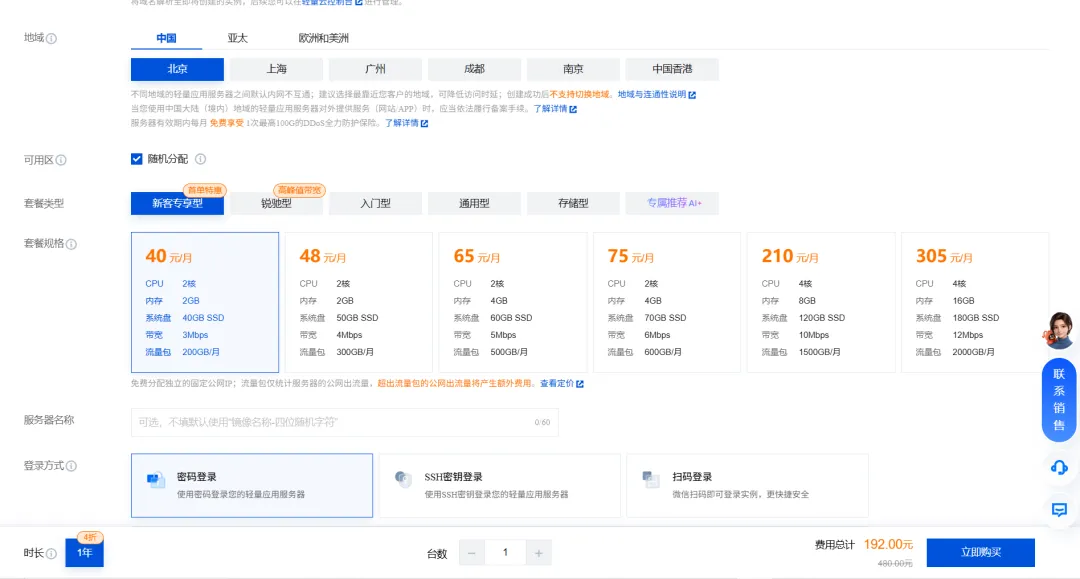Select the 扫码登录 login option
Image resolution: width=1080 pixels, height=579 pixels.
[x=747, y=485]
